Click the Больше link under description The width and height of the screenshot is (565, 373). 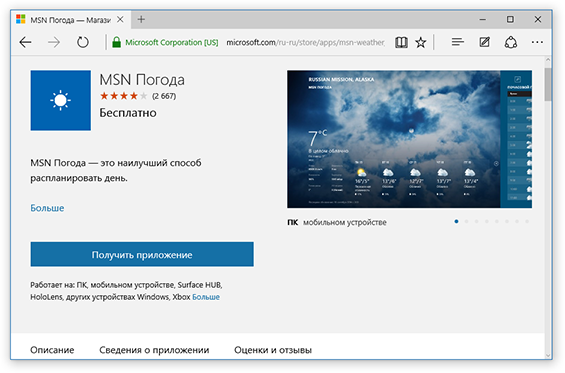tap(47, 208)
